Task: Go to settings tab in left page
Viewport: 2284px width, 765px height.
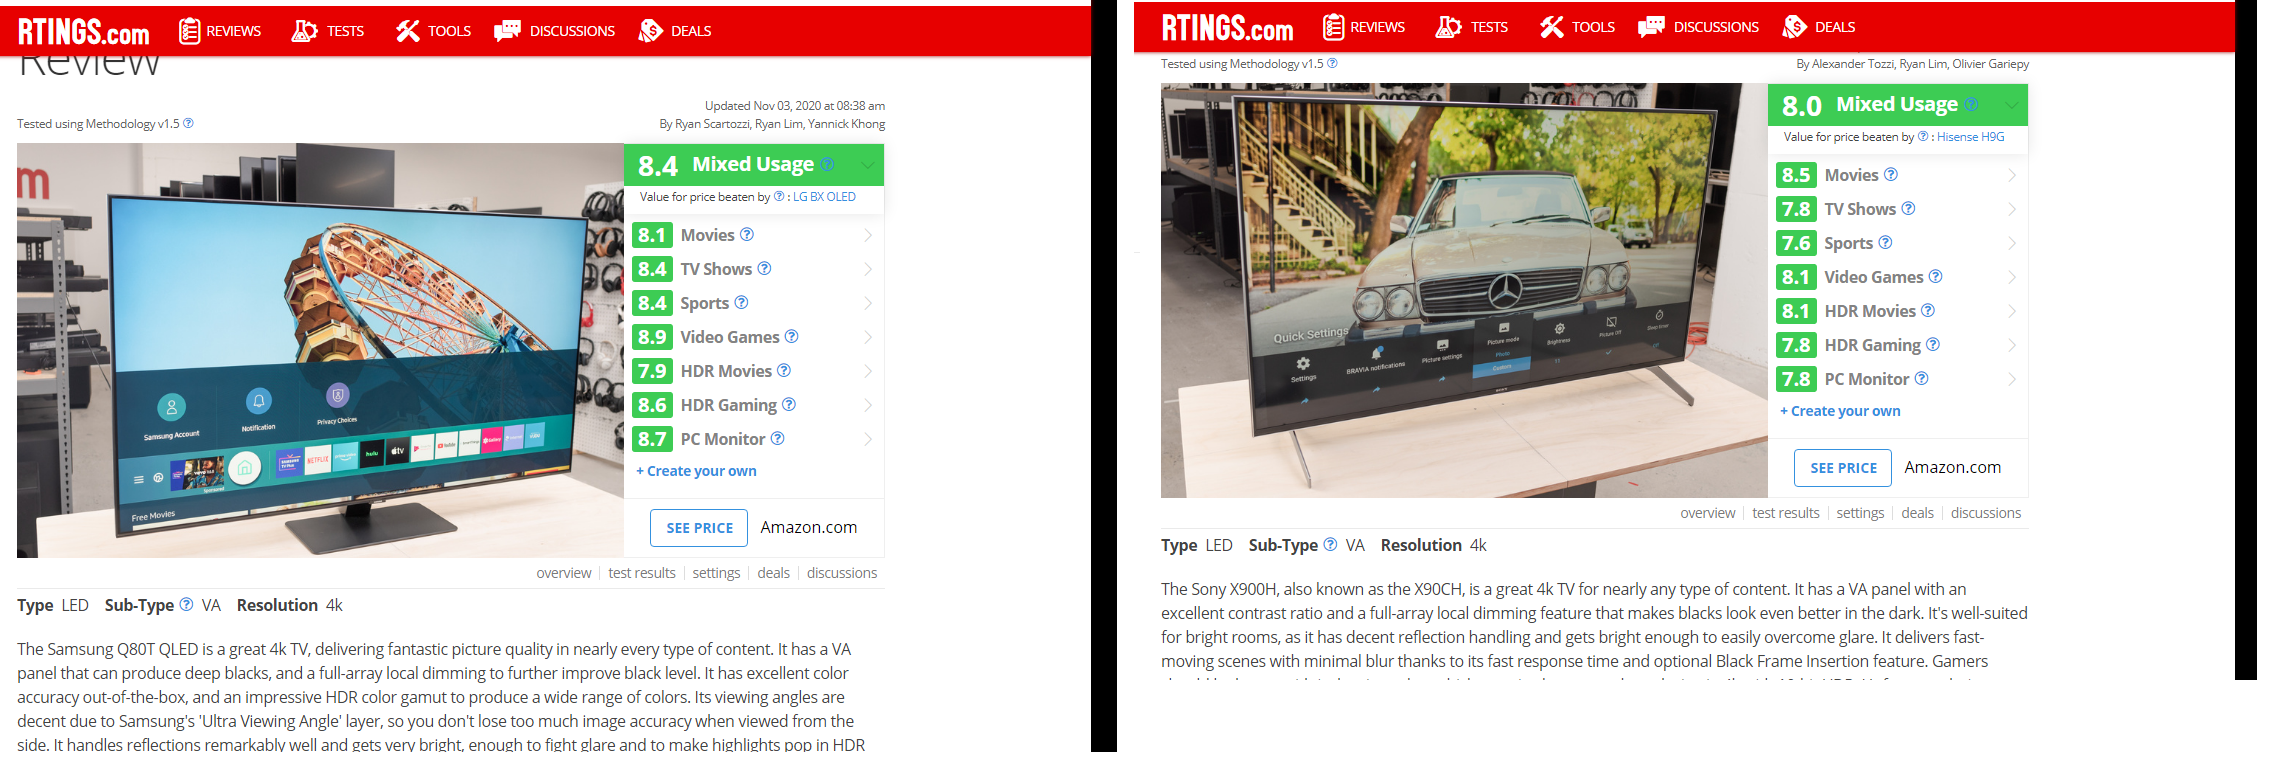Action: pos(716,573)
